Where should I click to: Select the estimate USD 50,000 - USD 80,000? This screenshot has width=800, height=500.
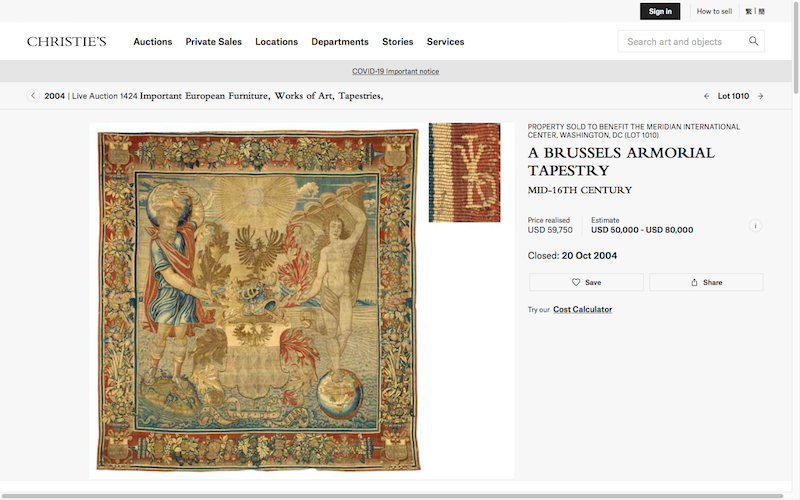(642, 230)
